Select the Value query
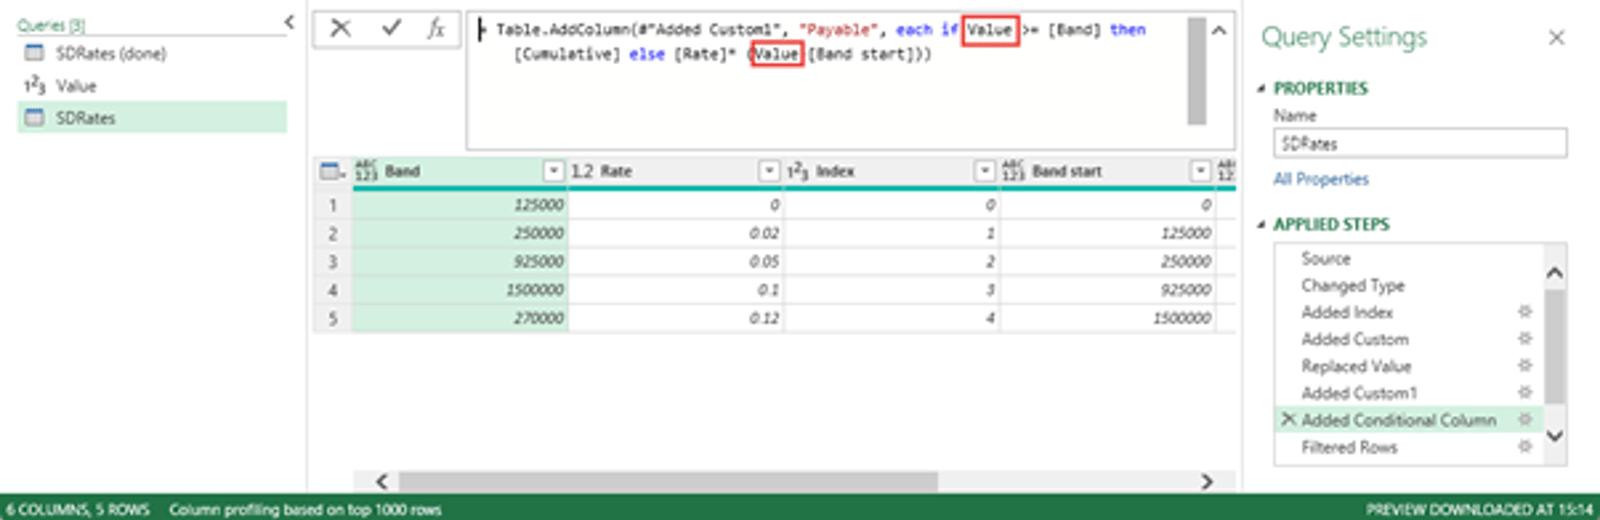Screen dimensions: 1600x520 coord(76,86)
